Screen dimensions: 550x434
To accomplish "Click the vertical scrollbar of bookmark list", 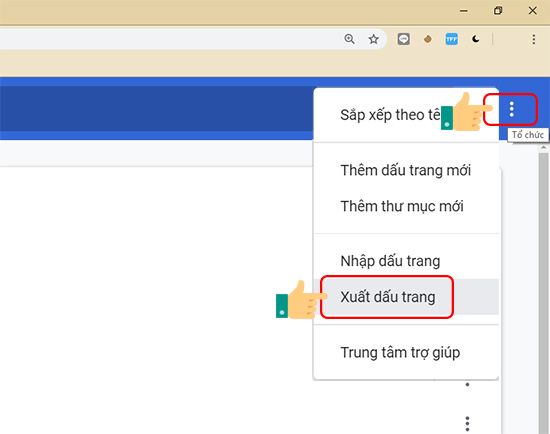I will (x=543, y=293).
